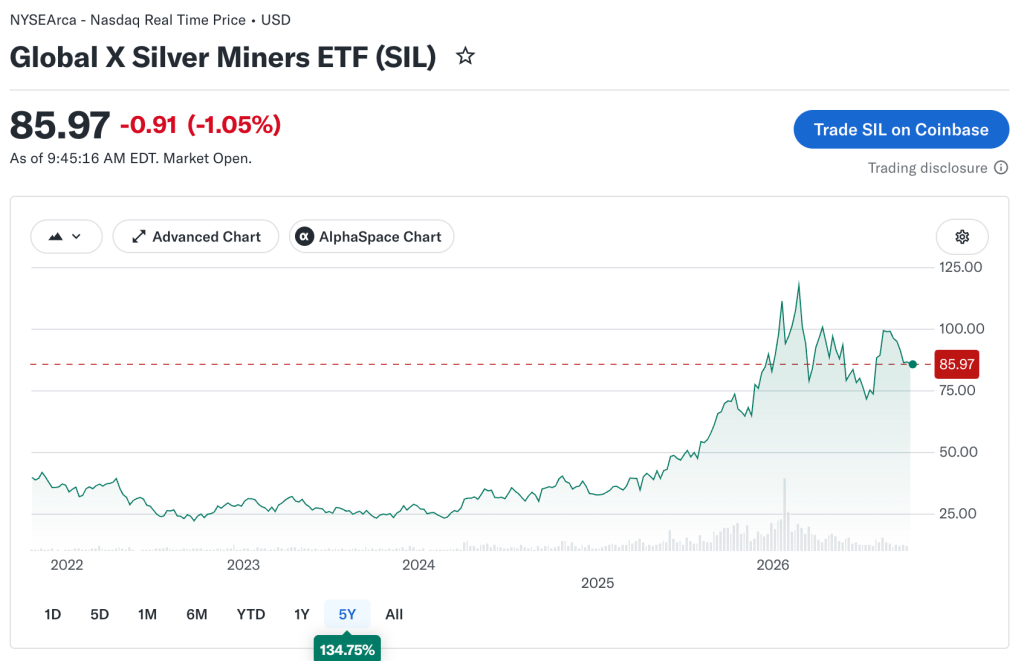Click the trading disclosure info icon
This screenshot has width=1024, height=661.
pos(1000,168)
